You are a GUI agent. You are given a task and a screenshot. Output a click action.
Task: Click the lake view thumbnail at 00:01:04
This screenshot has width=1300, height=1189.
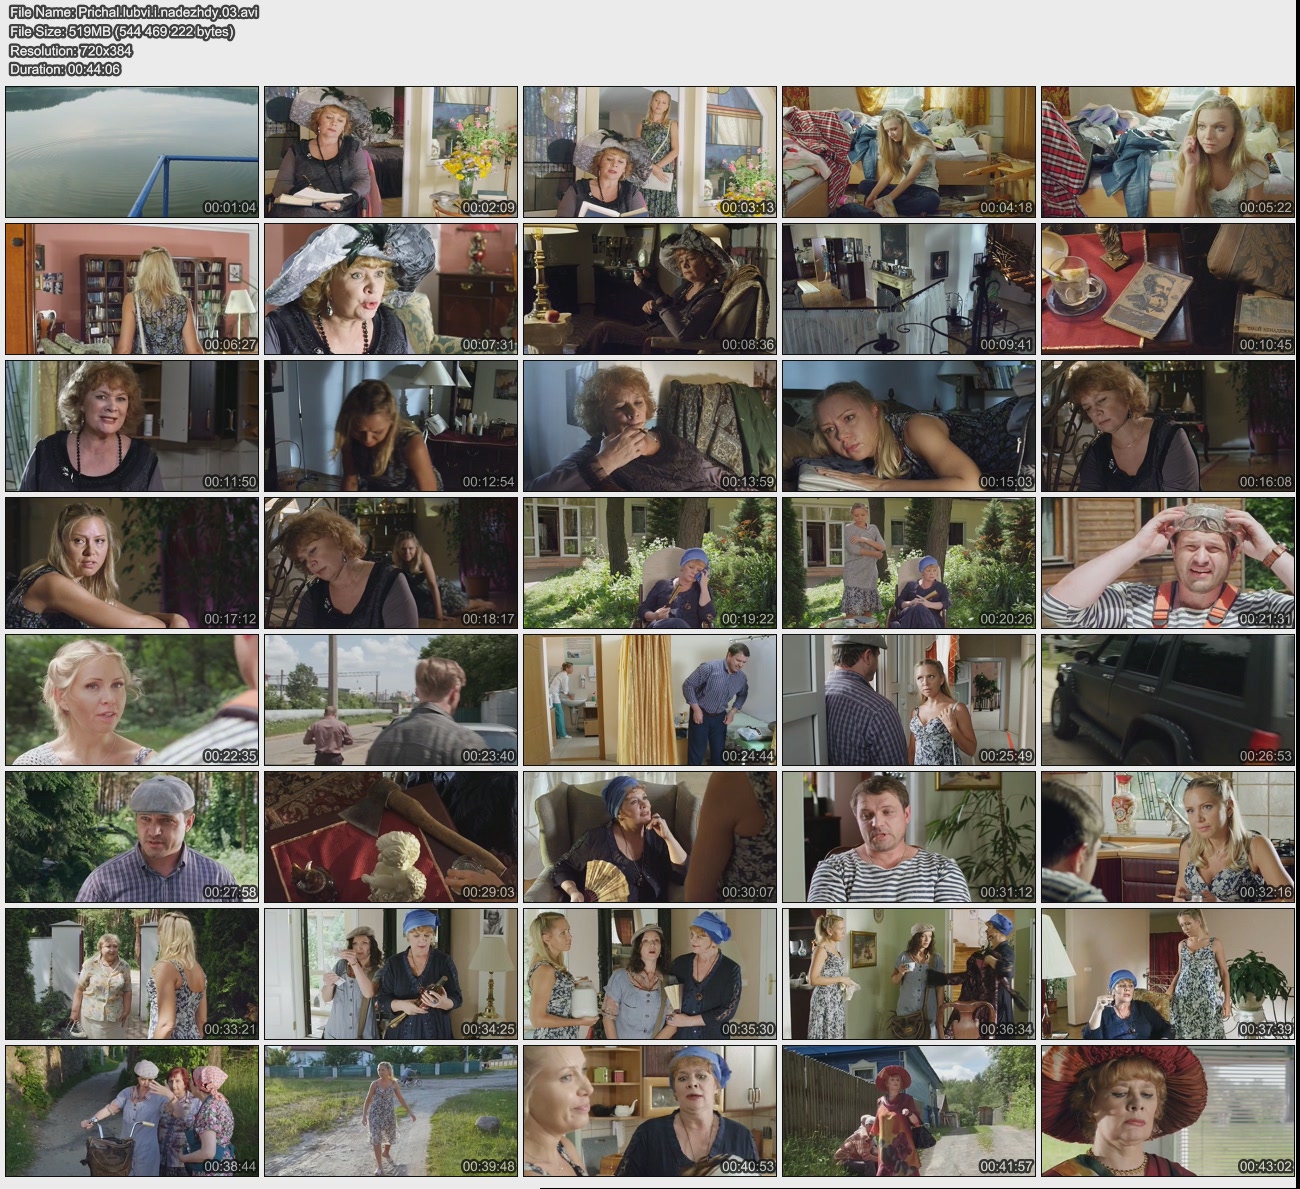click(132, 152)
